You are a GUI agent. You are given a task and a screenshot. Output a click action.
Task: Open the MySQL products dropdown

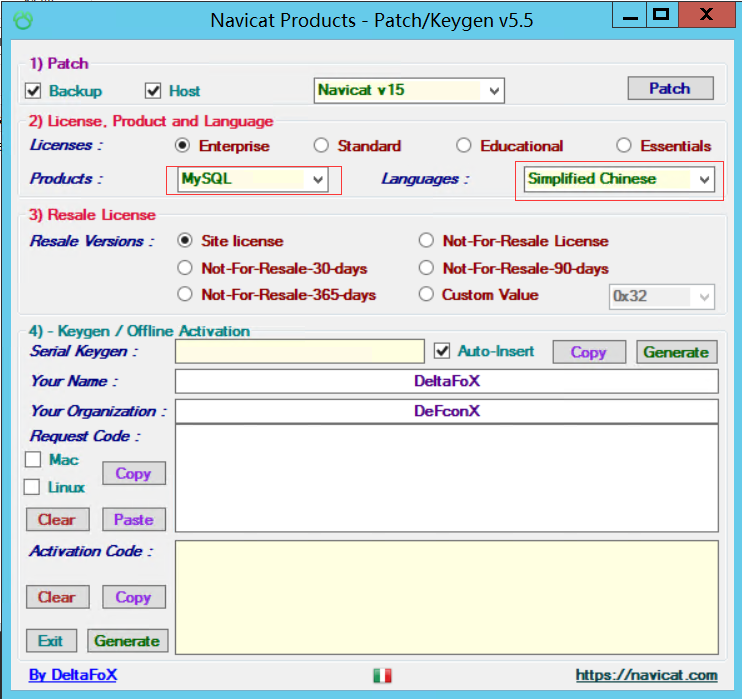253,179
